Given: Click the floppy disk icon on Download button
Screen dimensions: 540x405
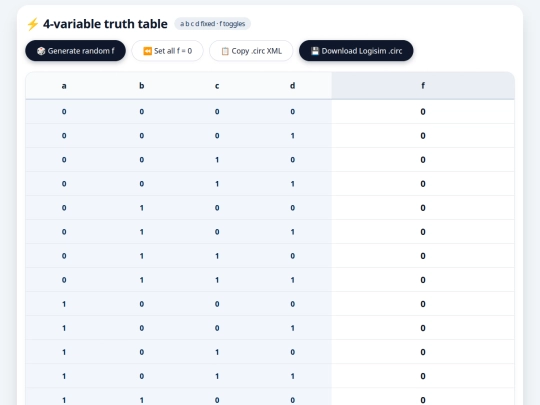Looking at the screenshot, I should 315,51.
